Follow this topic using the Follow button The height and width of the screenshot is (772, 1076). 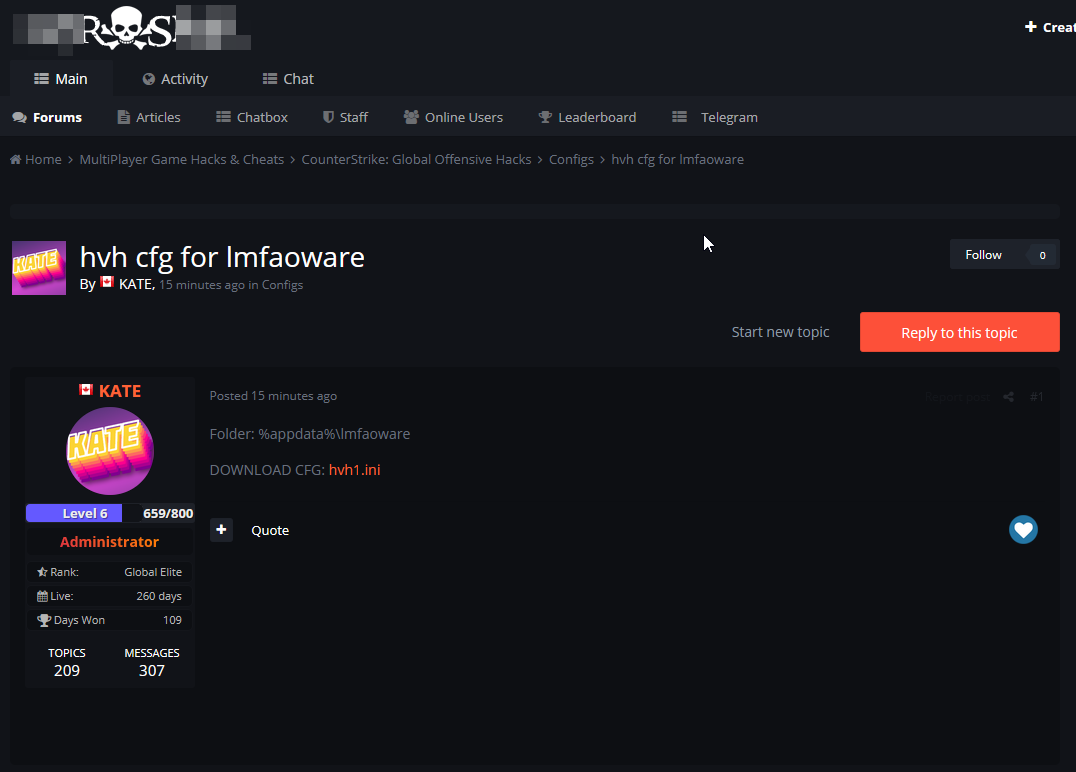pyautogui.click(x=983, y=255)
